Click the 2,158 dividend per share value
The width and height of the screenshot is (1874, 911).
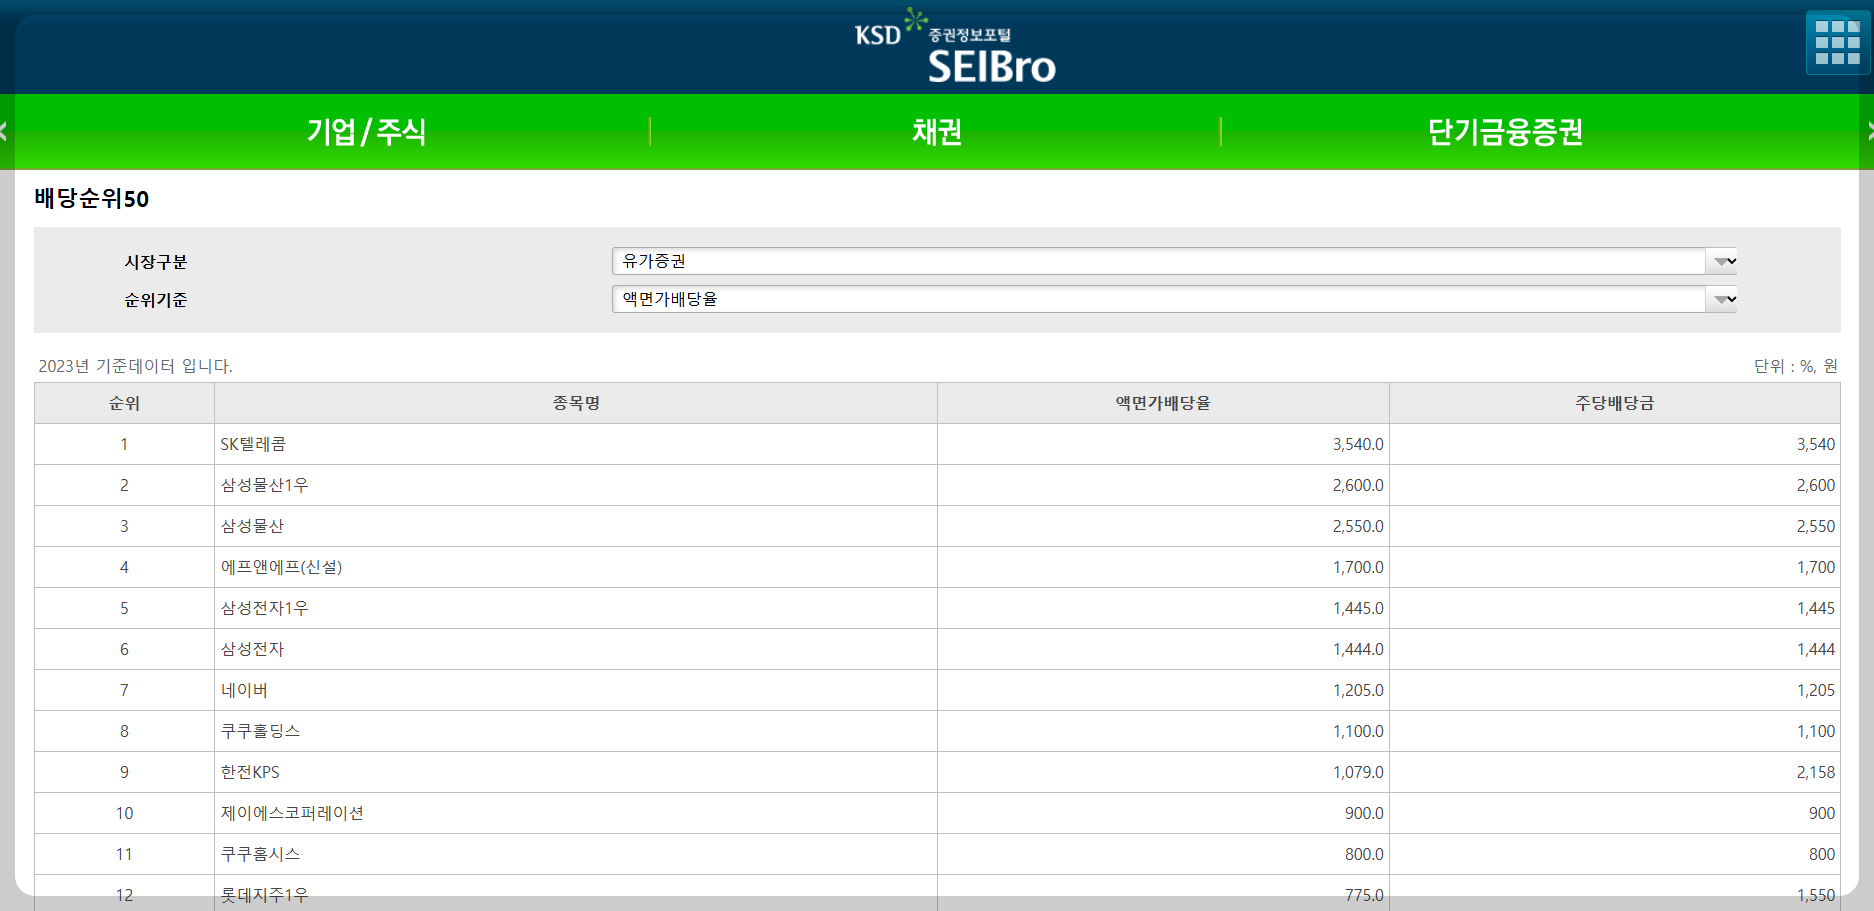point(1816,772)
